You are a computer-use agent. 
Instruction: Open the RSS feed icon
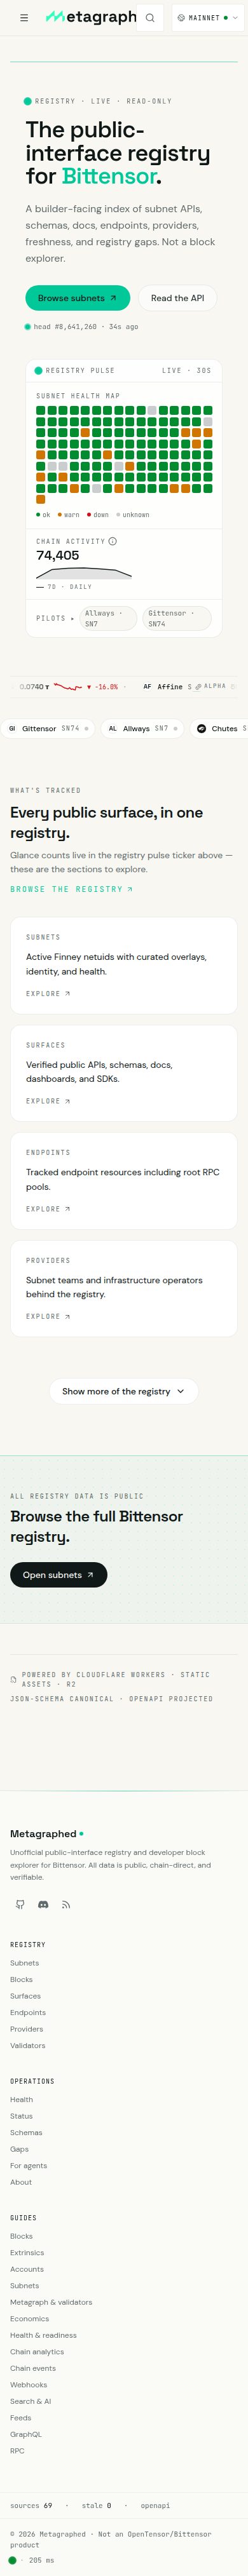pyautogui.click(x=66, y=1904)
